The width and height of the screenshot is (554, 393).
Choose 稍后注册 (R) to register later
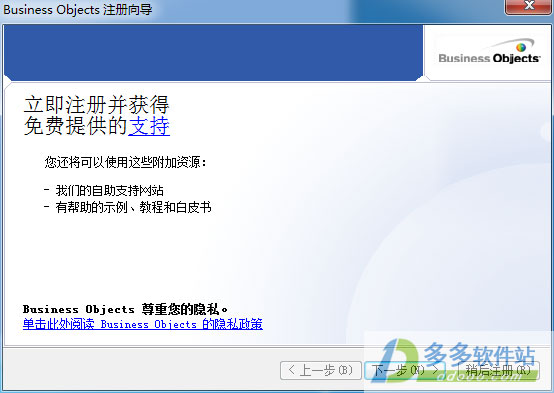[498, 370]
